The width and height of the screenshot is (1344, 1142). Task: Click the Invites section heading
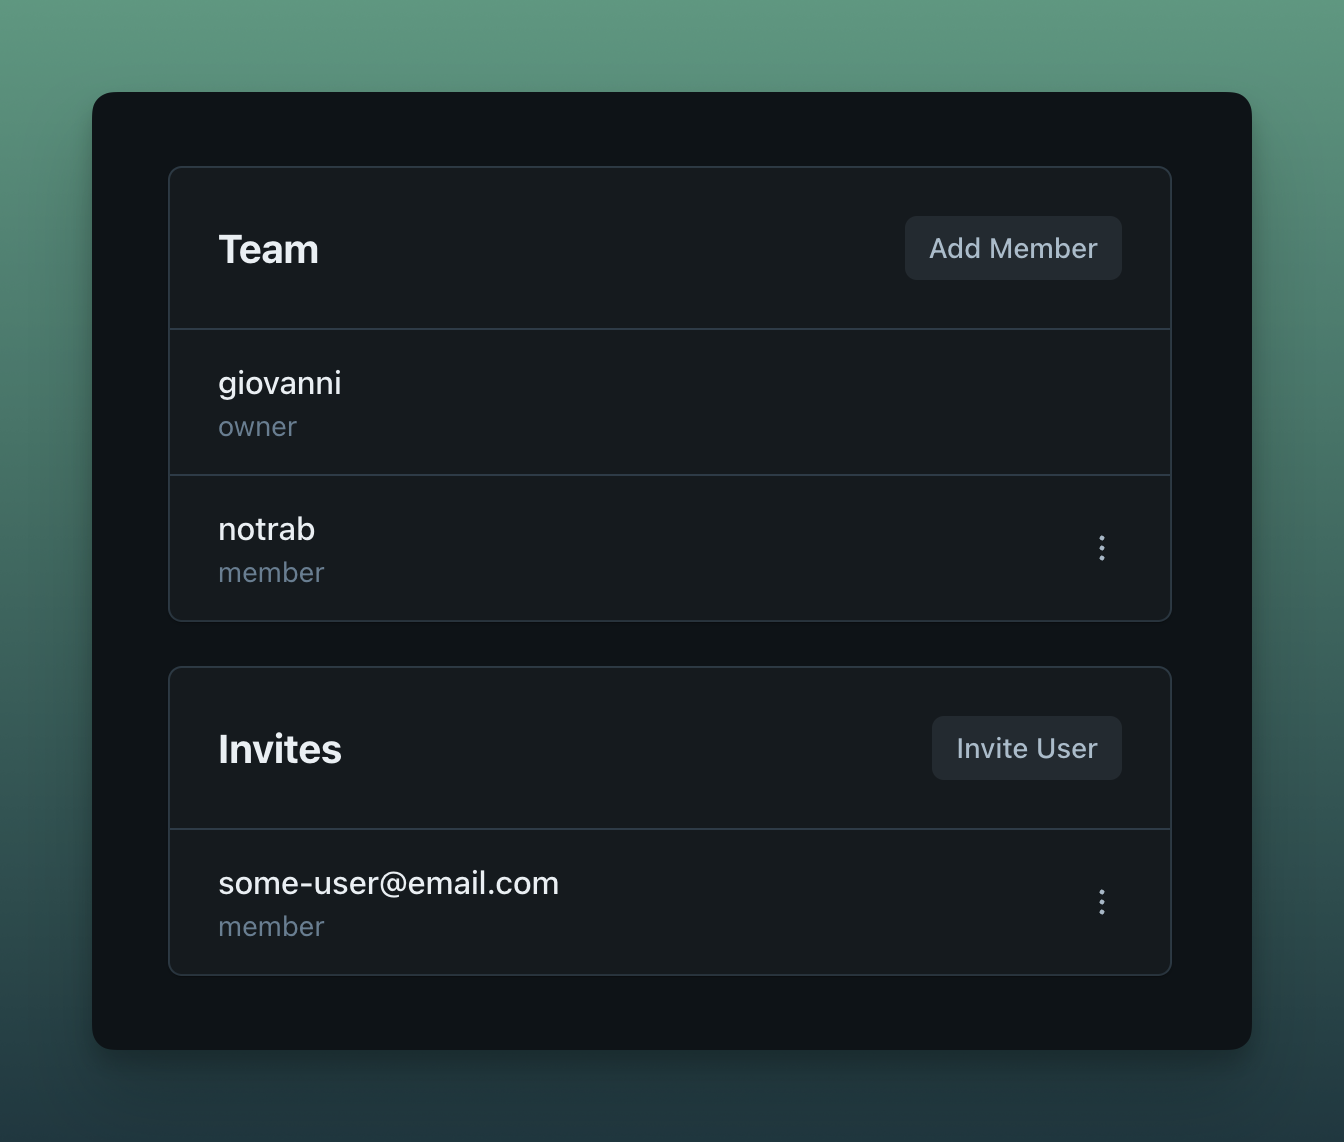coord(280,749)
